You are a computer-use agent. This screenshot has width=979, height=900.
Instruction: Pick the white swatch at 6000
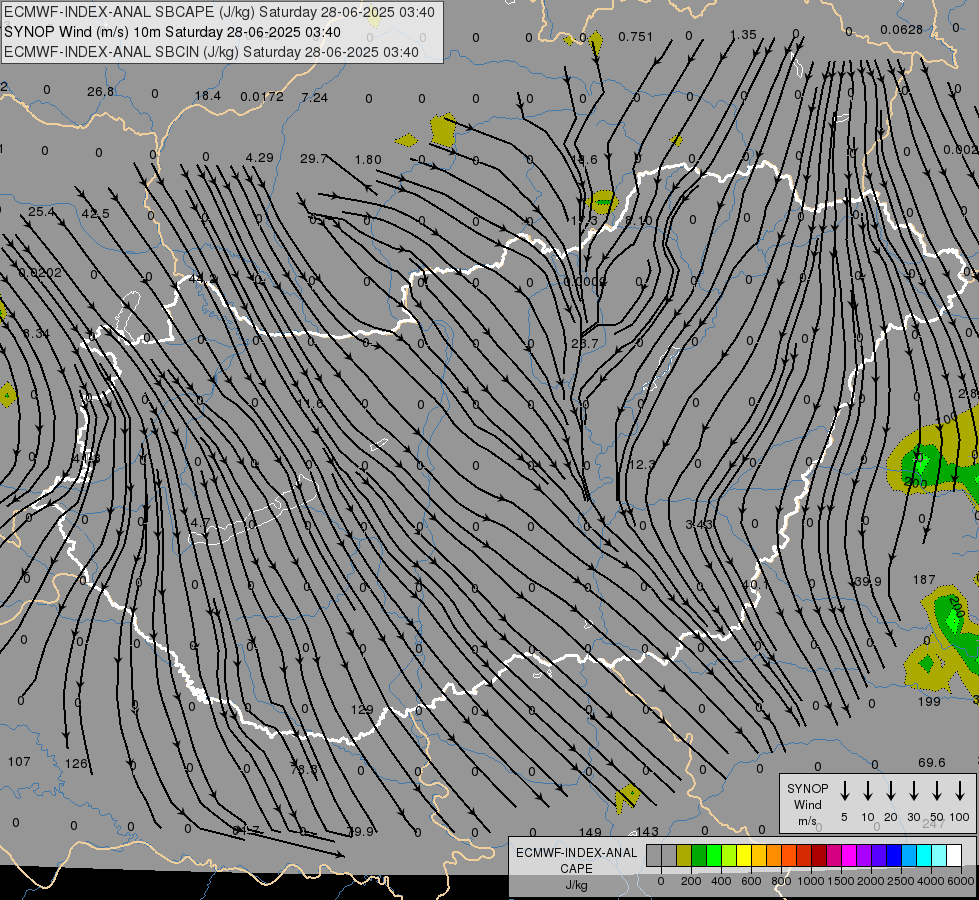click(x=953, y=855)
